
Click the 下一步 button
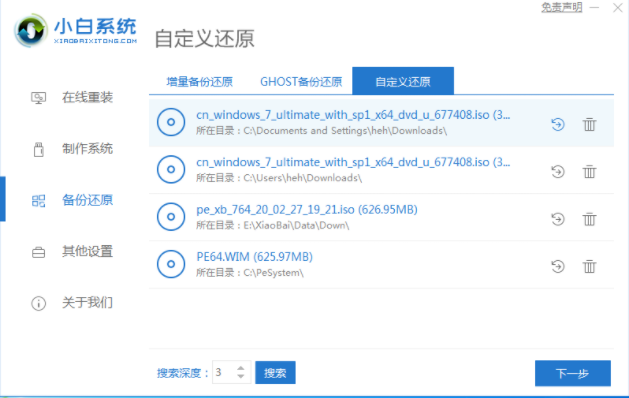[x=572, y=373]
